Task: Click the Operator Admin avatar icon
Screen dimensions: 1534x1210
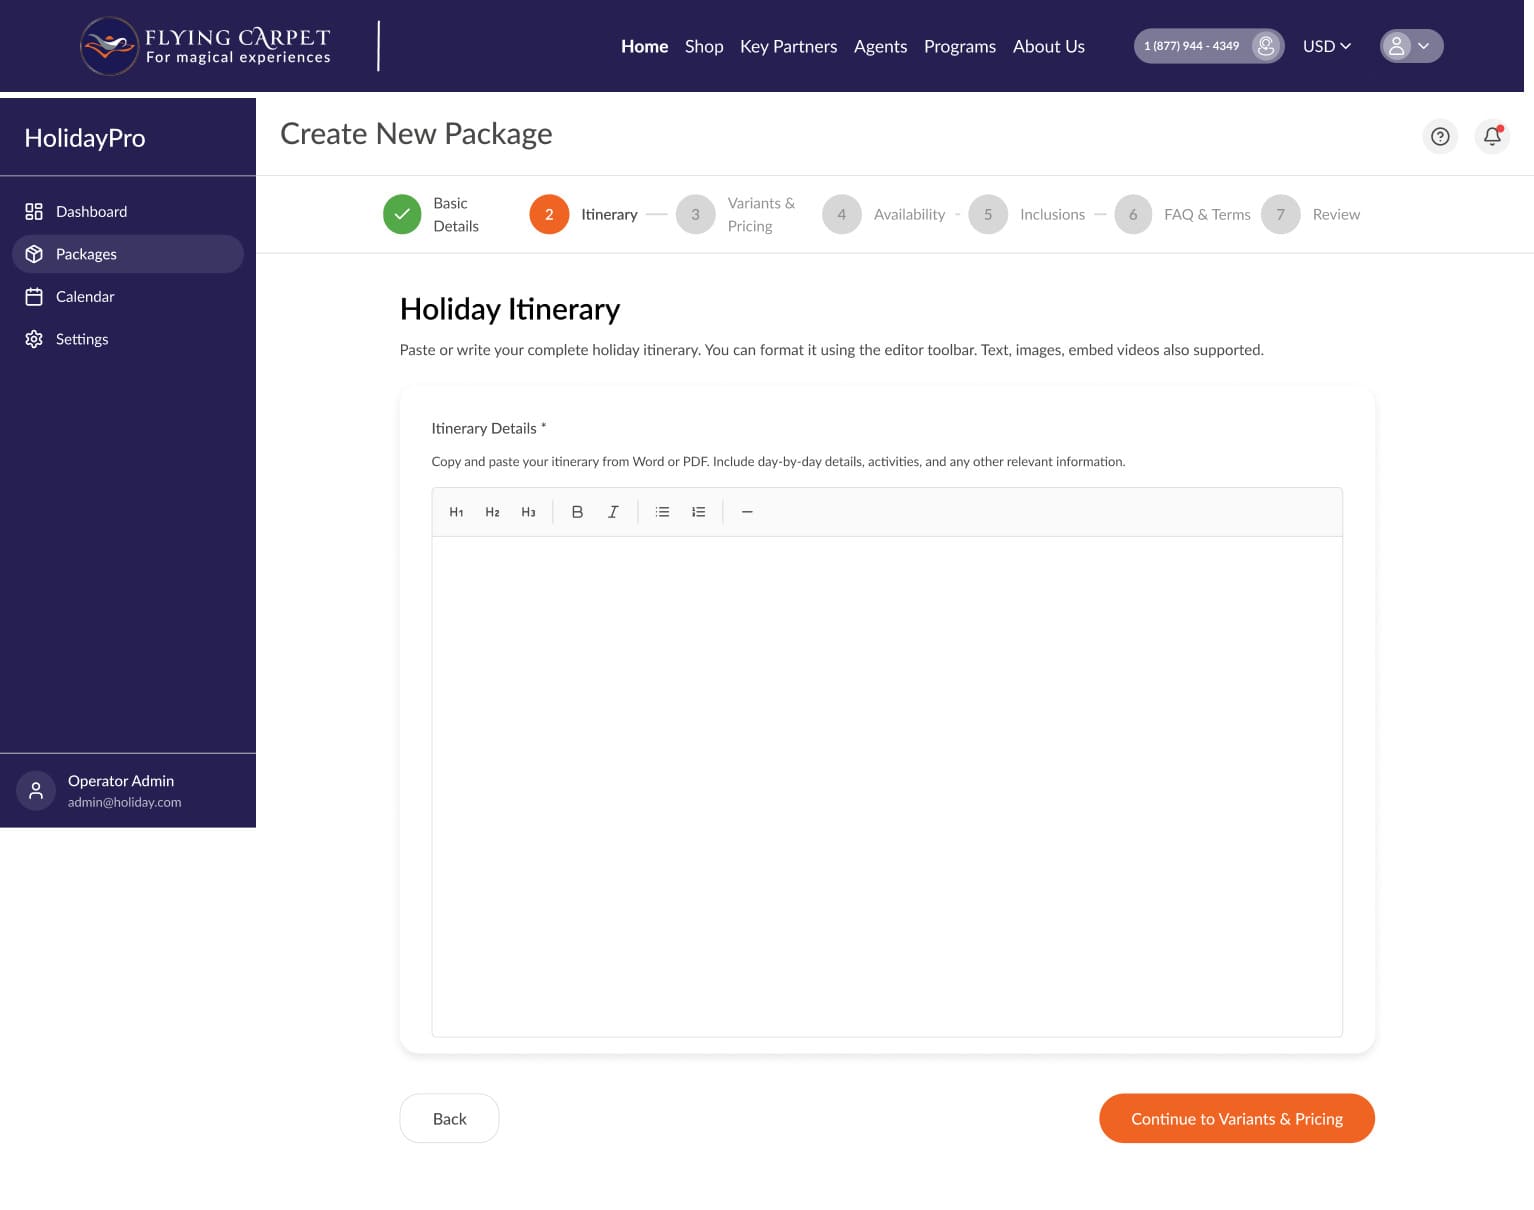Action: tap(36, 791)
